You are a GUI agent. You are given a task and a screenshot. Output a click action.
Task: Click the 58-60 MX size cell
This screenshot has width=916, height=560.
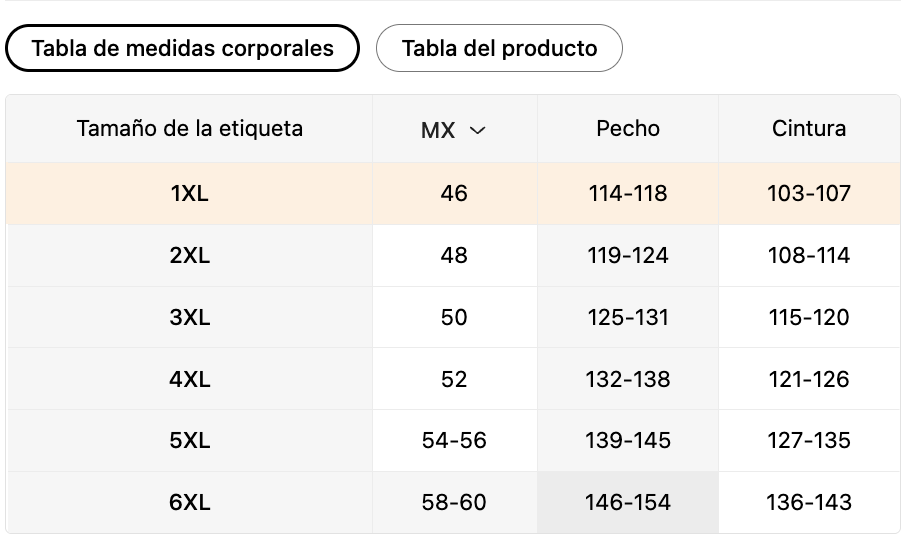click(x=454, y=502)
